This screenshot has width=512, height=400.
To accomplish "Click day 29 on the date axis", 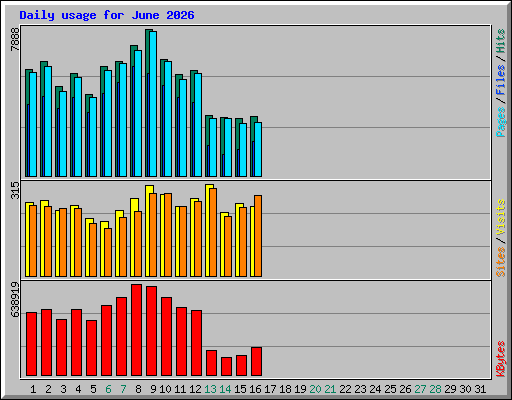I will [450, 389].
